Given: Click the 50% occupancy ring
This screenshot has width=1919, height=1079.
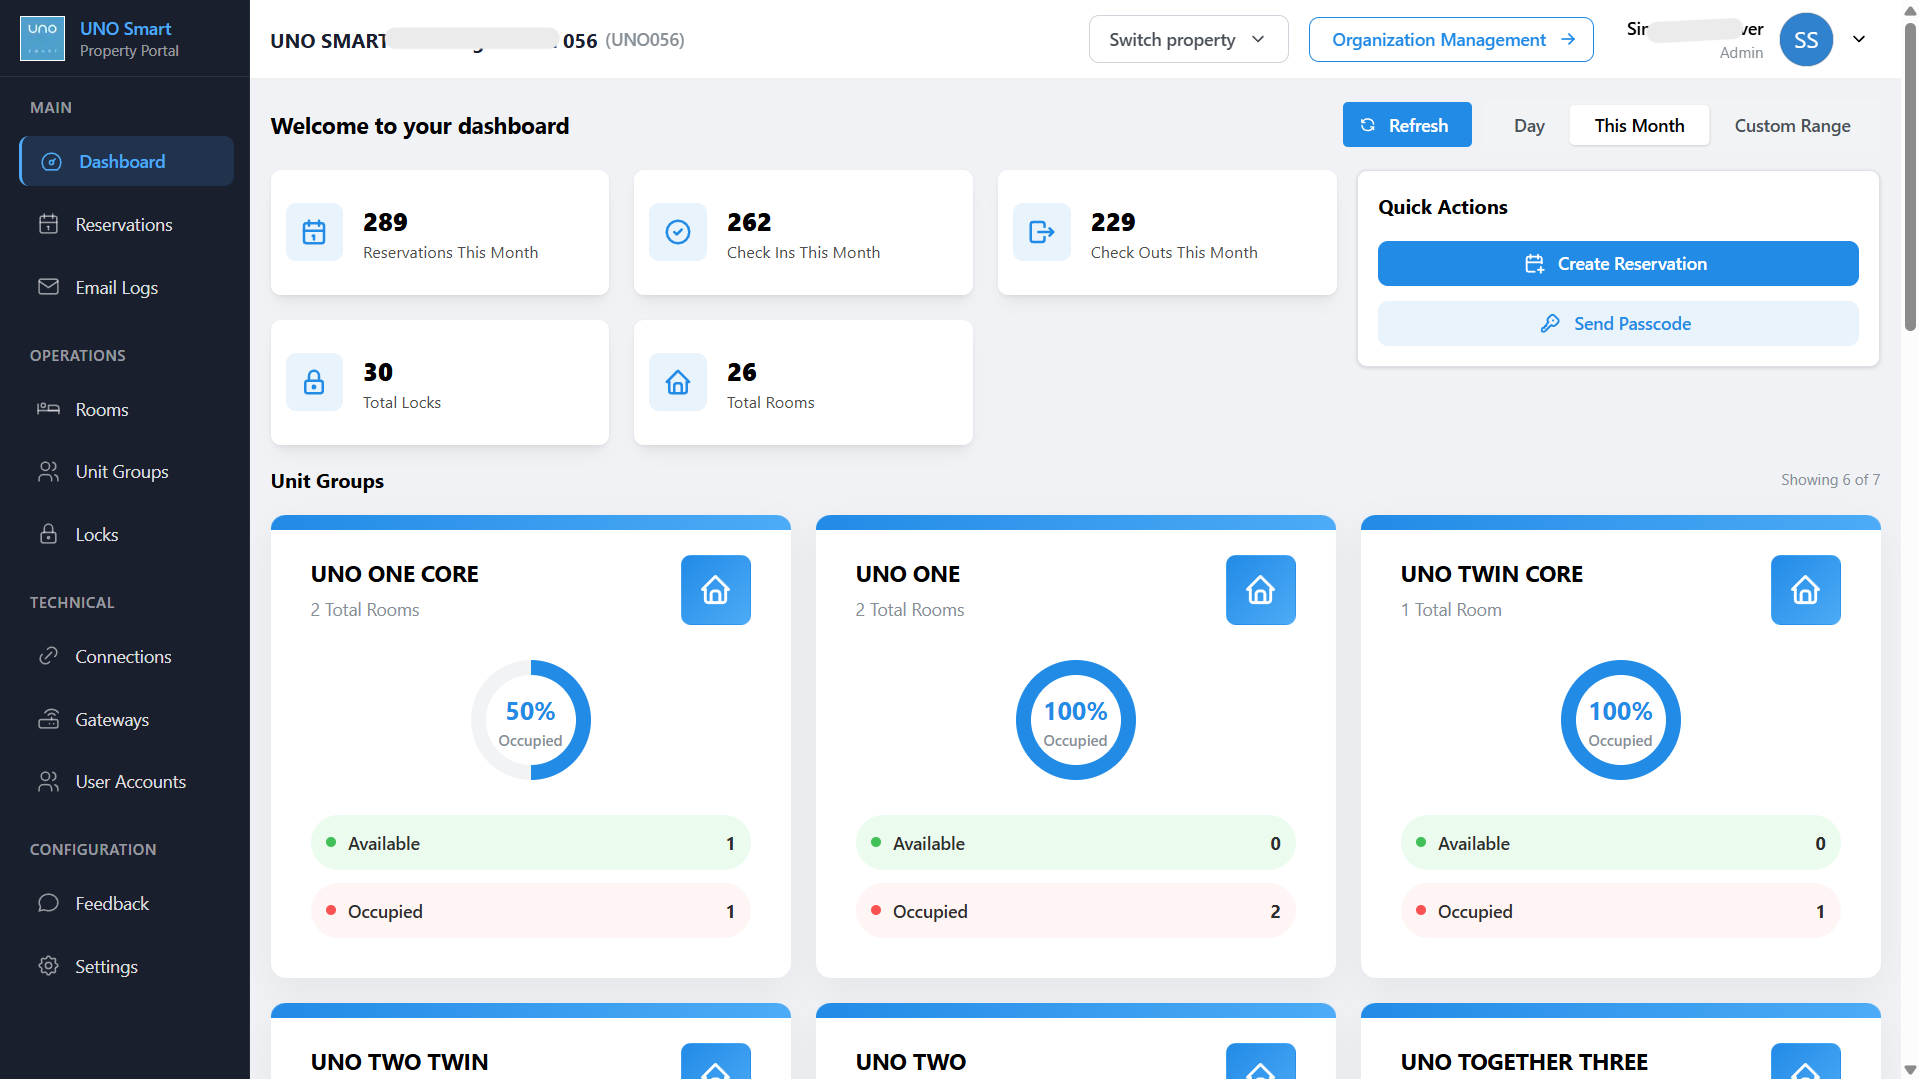Looking at the screenshot, I should coord(531,720).
